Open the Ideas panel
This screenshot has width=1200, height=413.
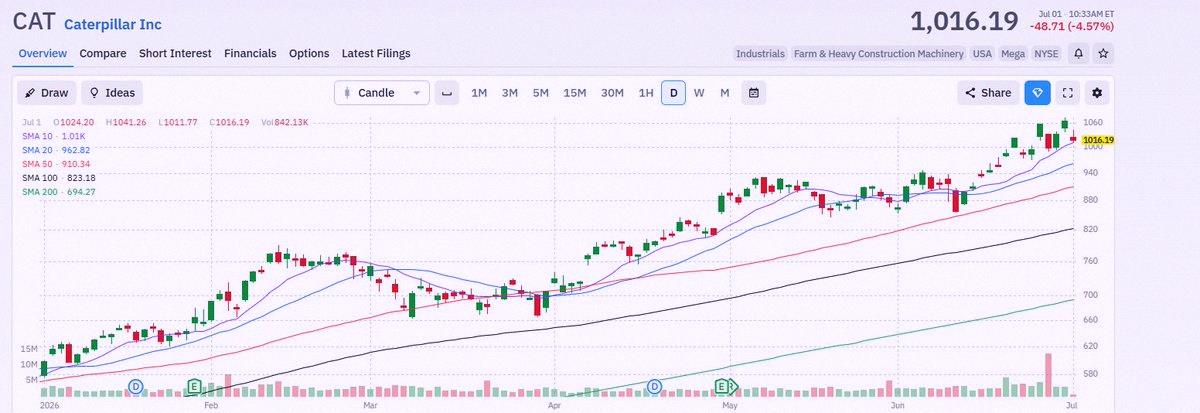112,93
